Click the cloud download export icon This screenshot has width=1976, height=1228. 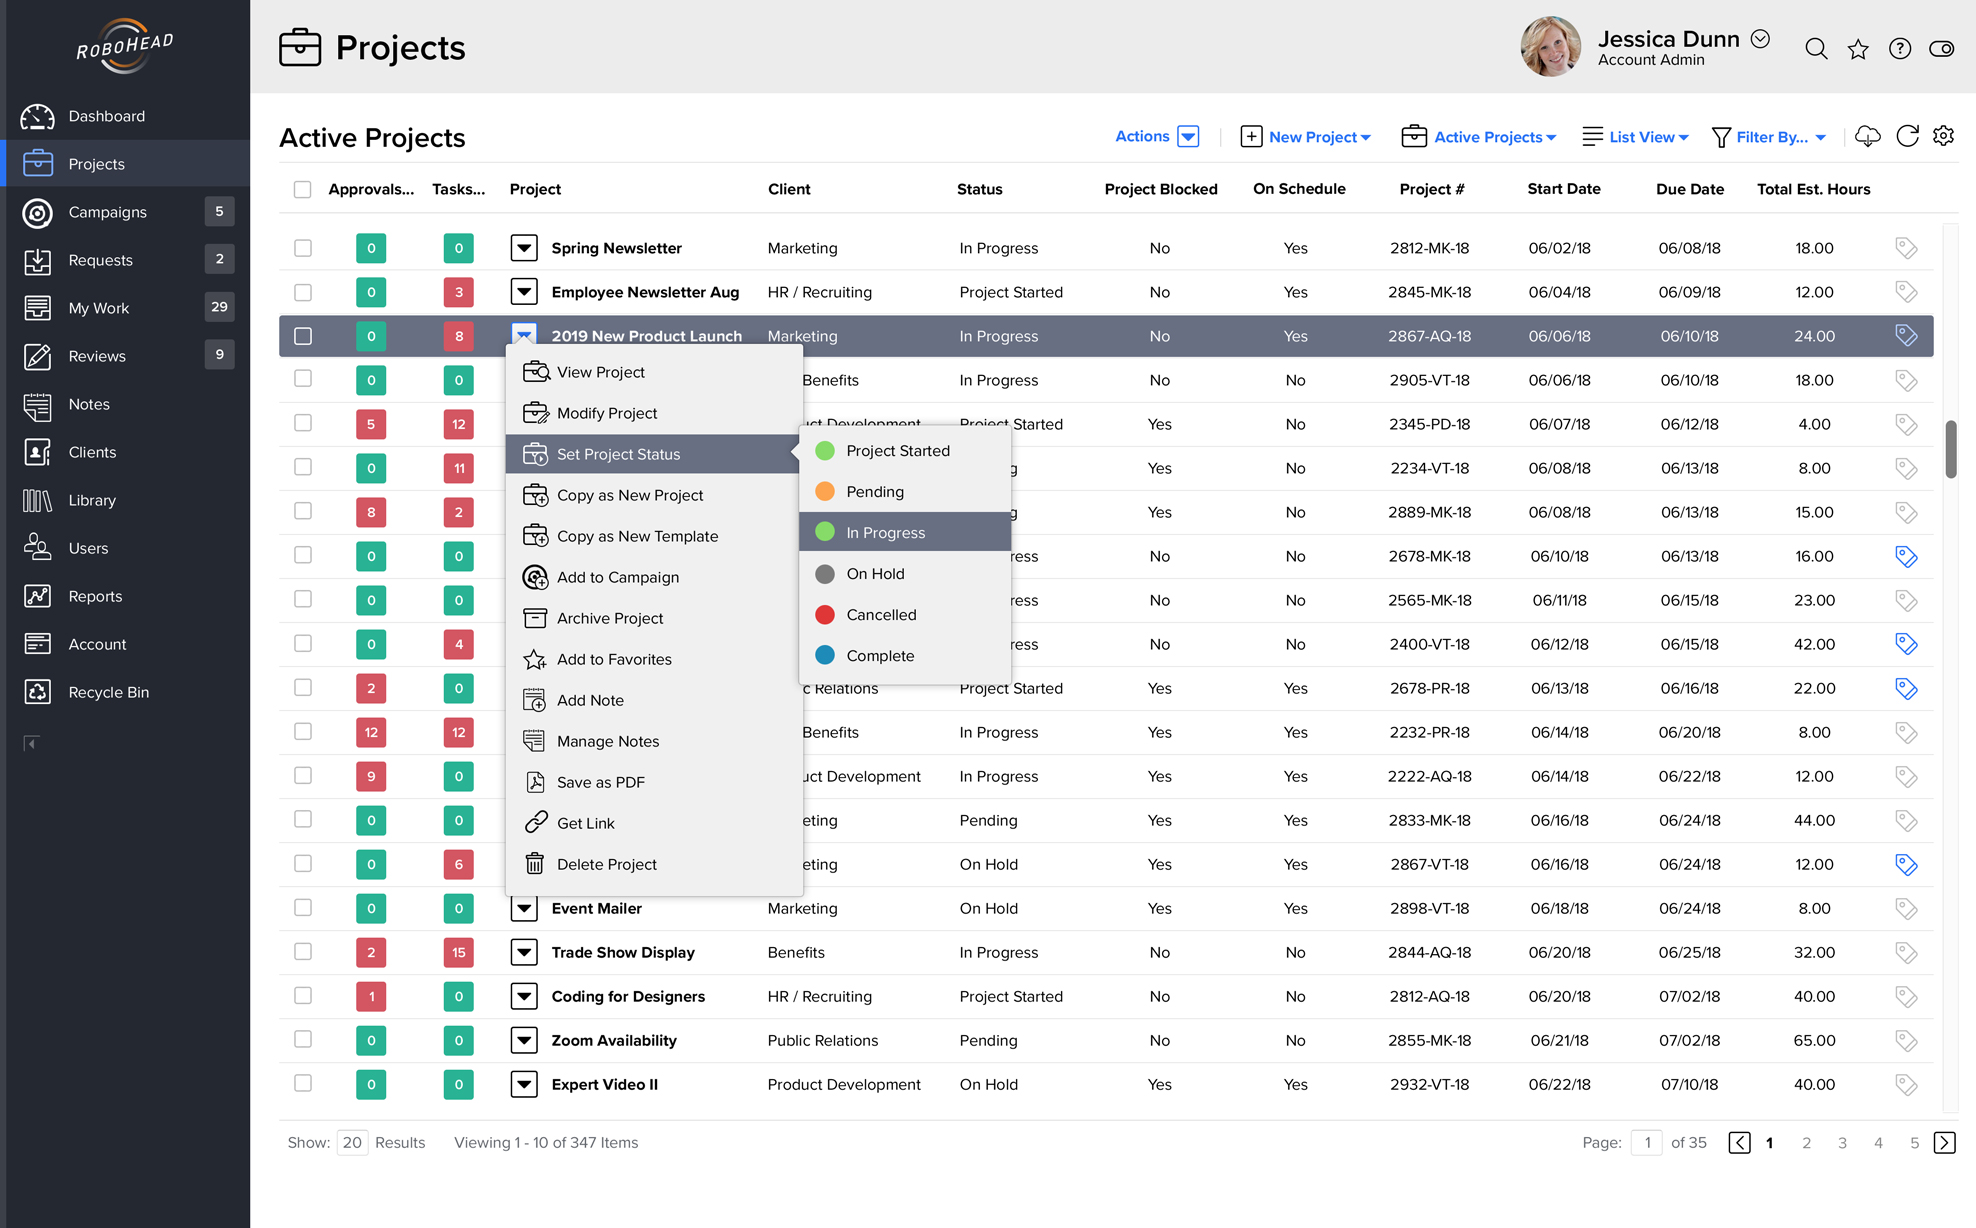(x=1867, y=136)
